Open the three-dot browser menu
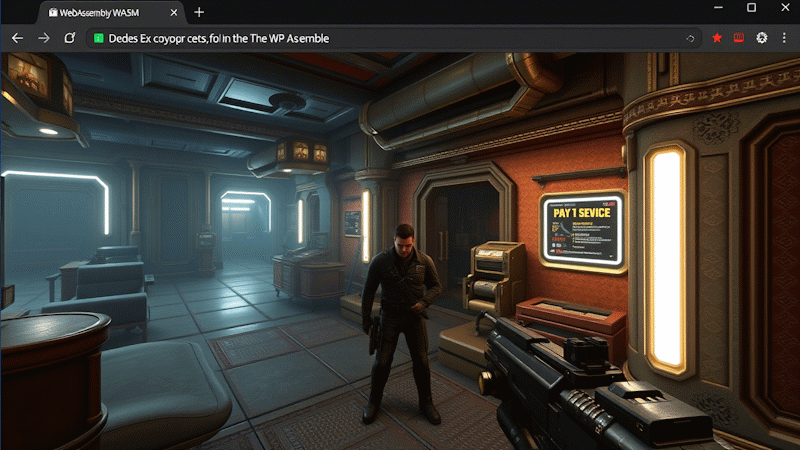The width and height of the screenshot is (800, 450). (784, 38)
